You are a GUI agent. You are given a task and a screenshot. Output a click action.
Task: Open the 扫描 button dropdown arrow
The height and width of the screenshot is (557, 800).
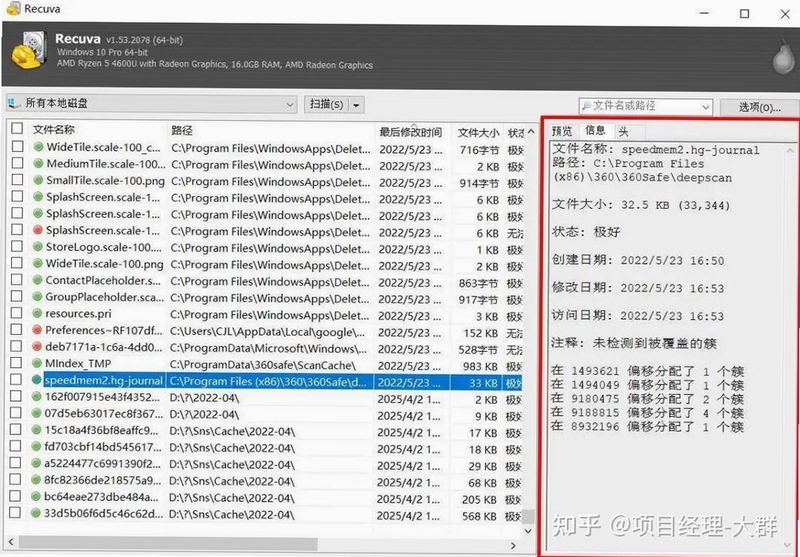click(x=356, y=105)
